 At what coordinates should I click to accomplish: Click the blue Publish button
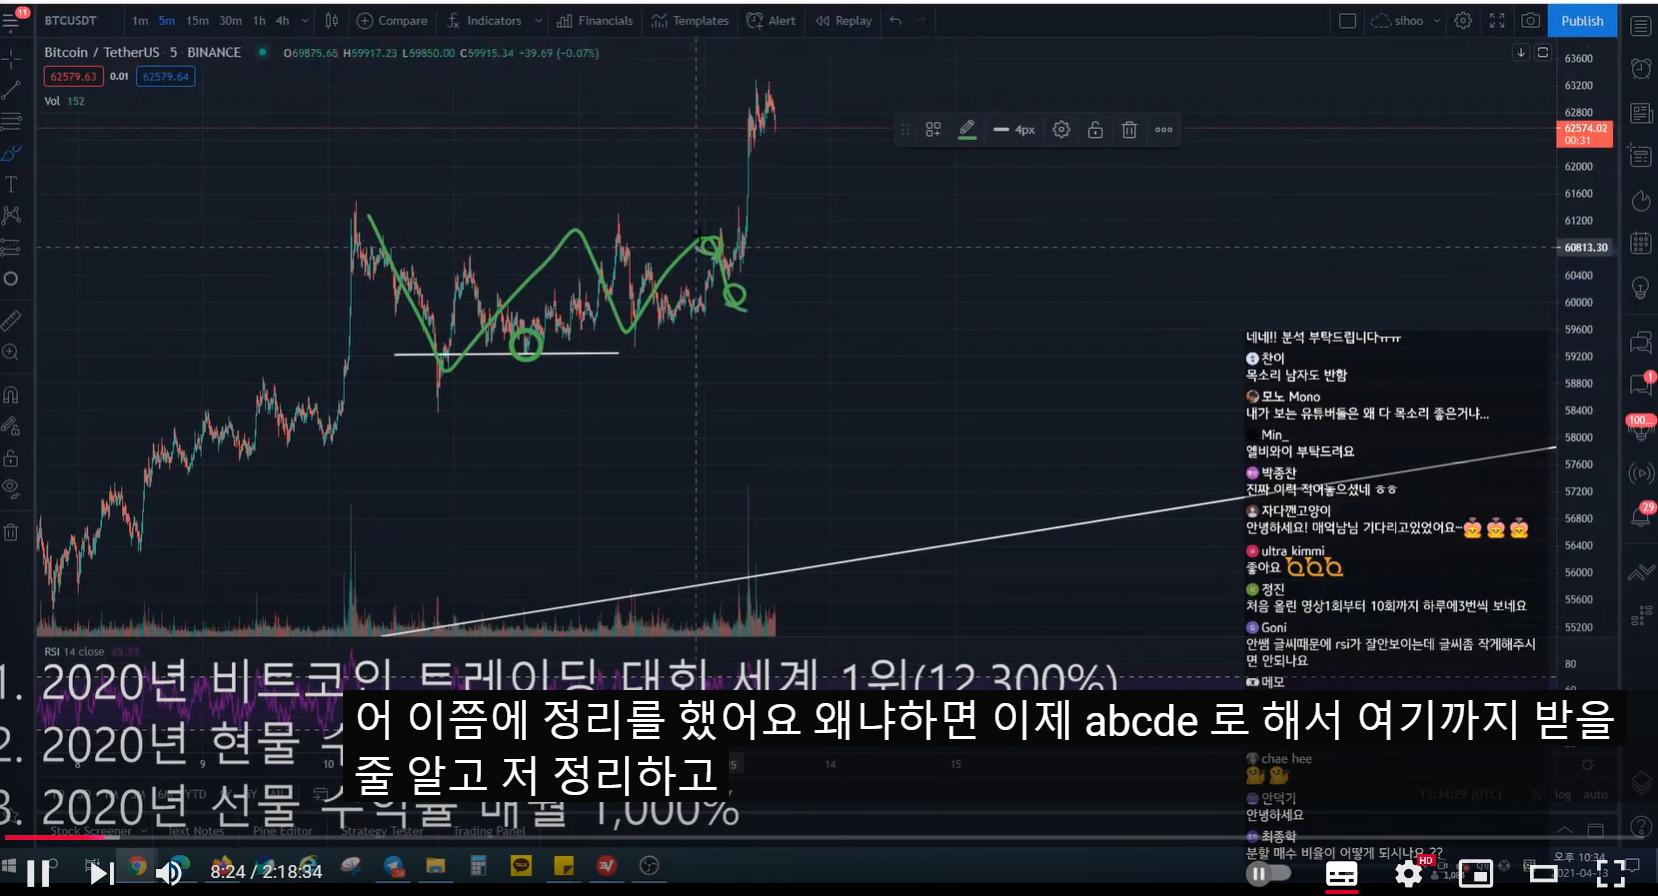pyautogui.click(x=1582, y=20)
